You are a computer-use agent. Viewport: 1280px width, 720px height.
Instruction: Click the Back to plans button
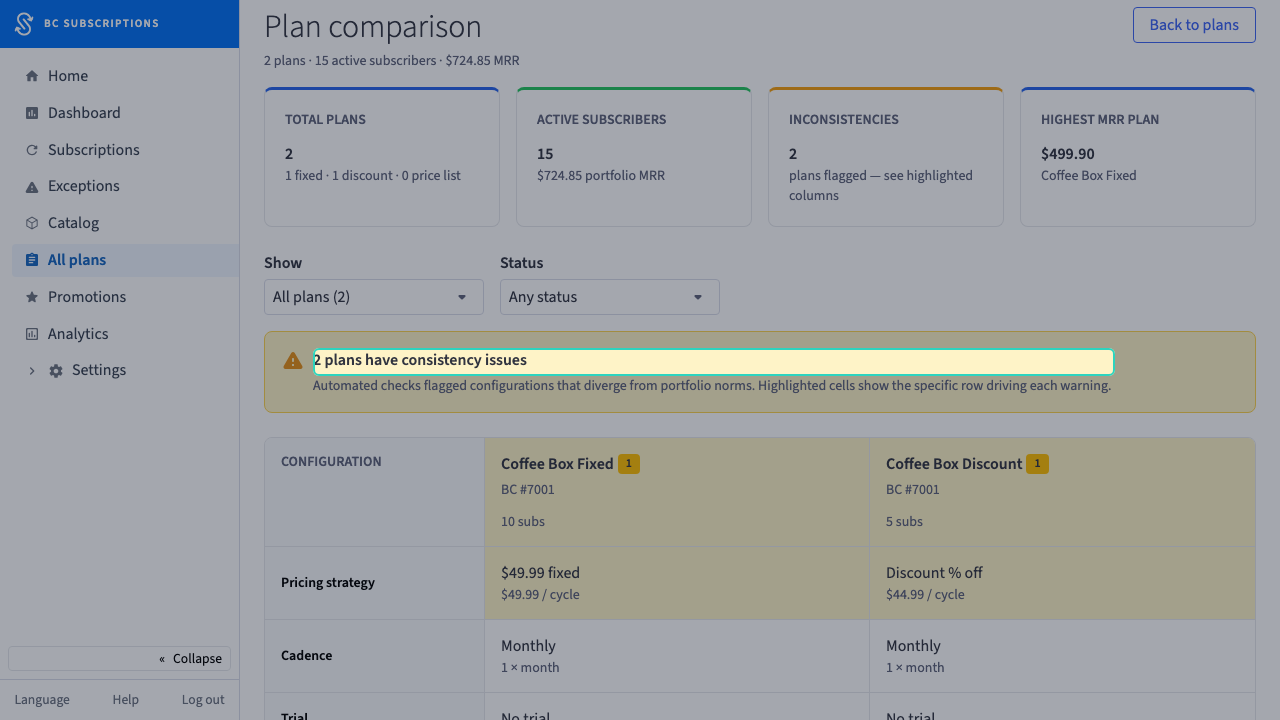tap(1194, 25)
